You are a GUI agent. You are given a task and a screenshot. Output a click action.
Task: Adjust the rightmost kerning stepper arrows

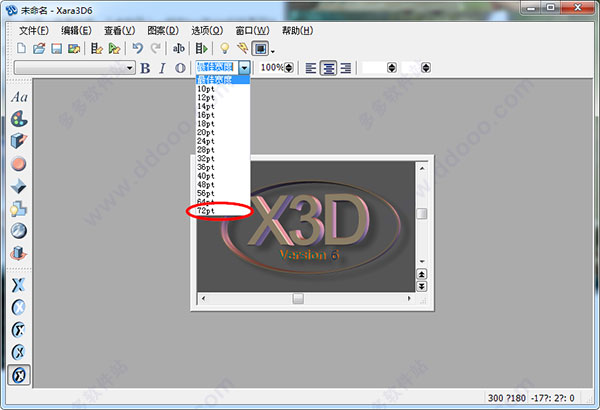(426, 68)
